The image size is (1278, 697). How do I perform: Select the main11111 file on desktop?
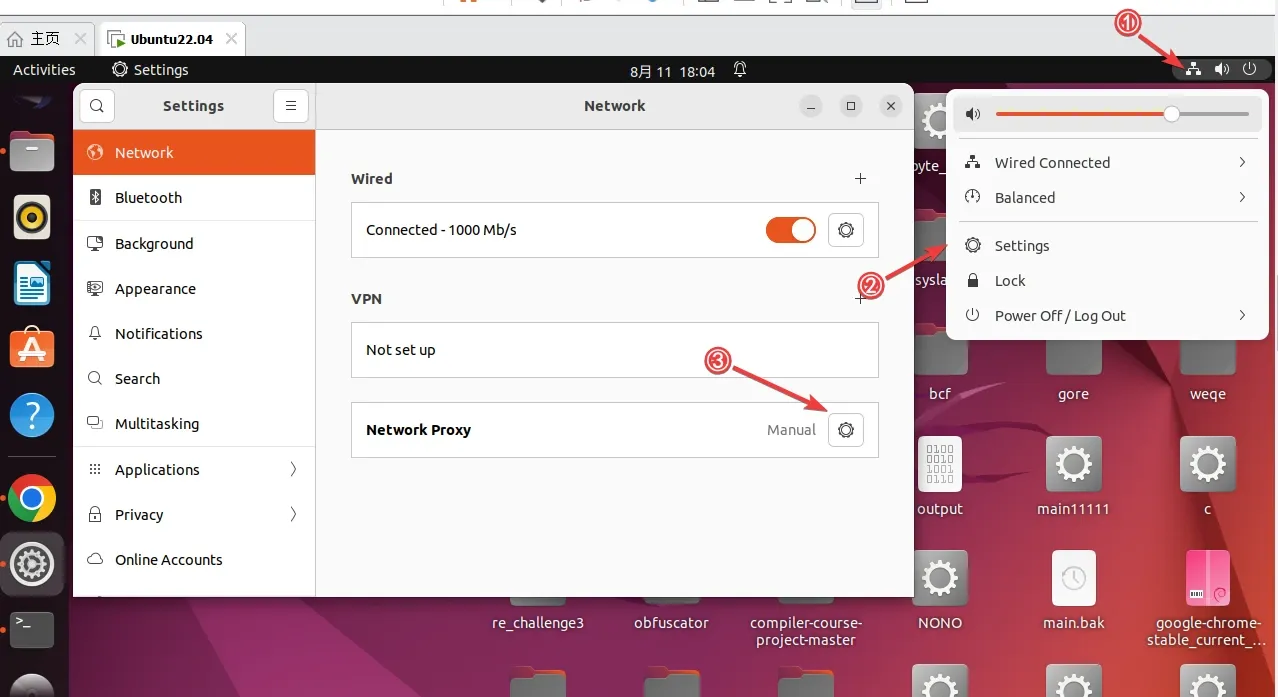pos(1074,476)
